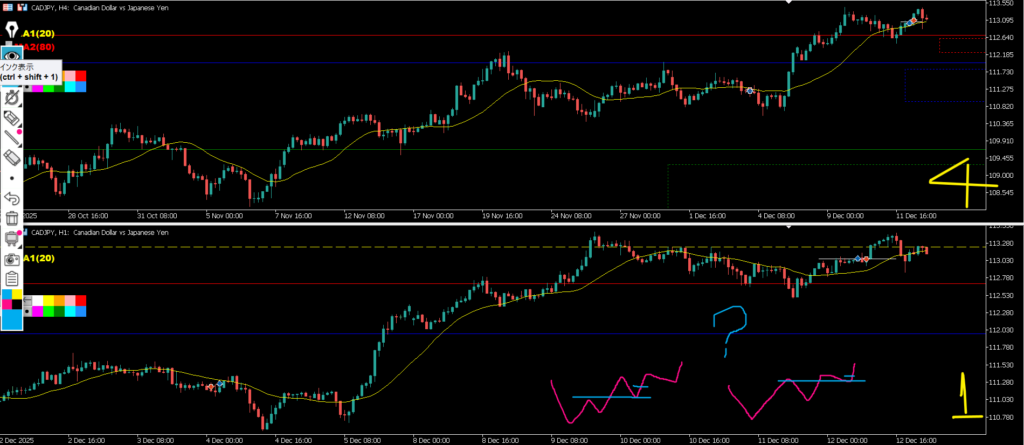Clear drawings with the trash icon
This screenshot has width=1024, height=445.
coord(12,218)
